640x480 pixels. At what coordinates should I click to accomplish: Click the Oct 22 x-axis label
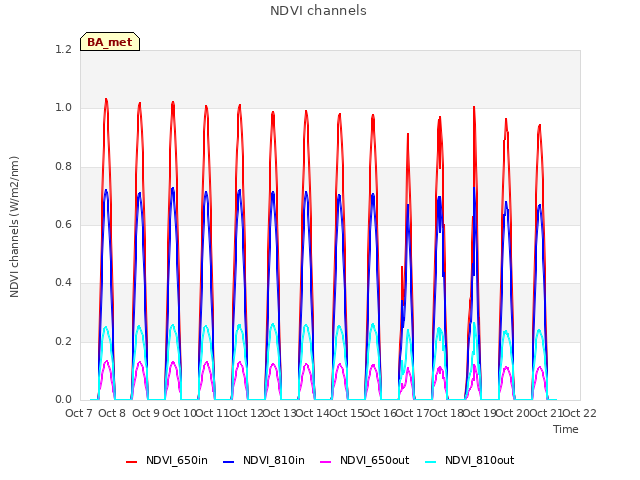click(x=580, y=413)
